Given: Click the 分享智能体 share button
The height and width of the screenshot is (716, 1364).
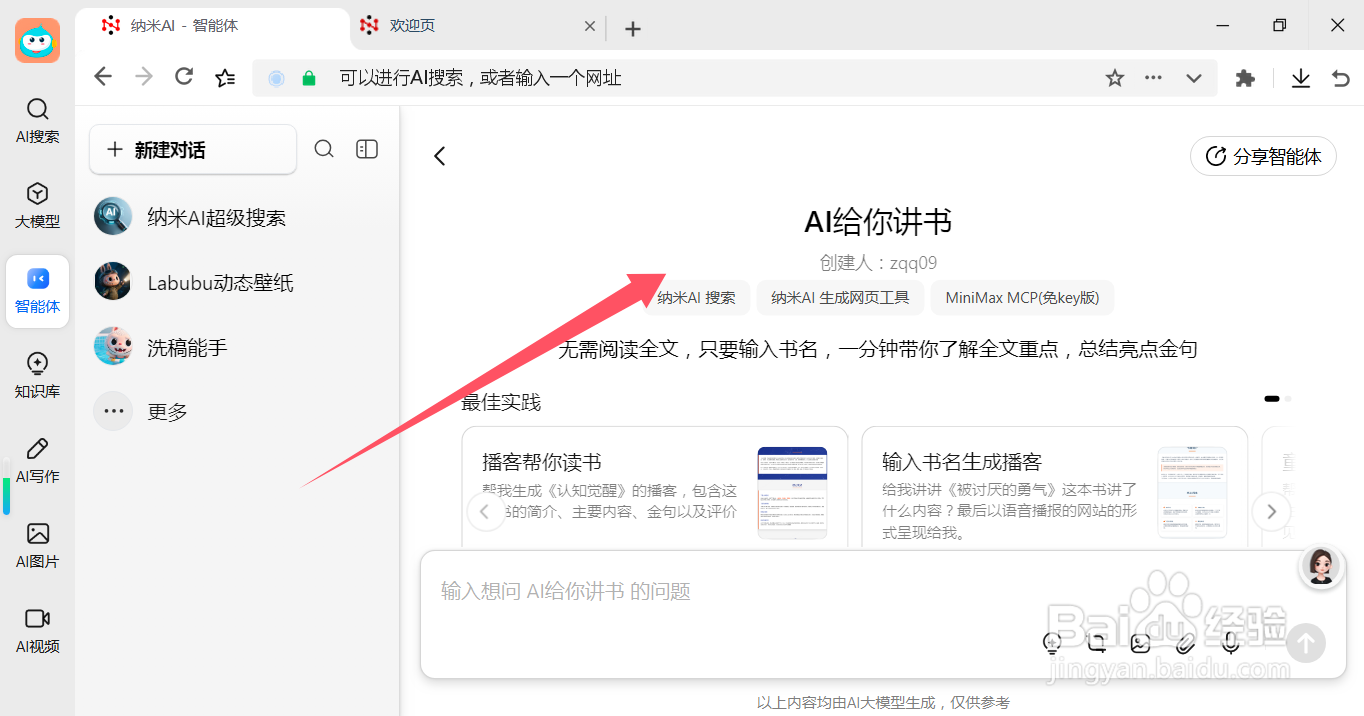Looking at the screenshot, I should click(x=1263, y=156).
